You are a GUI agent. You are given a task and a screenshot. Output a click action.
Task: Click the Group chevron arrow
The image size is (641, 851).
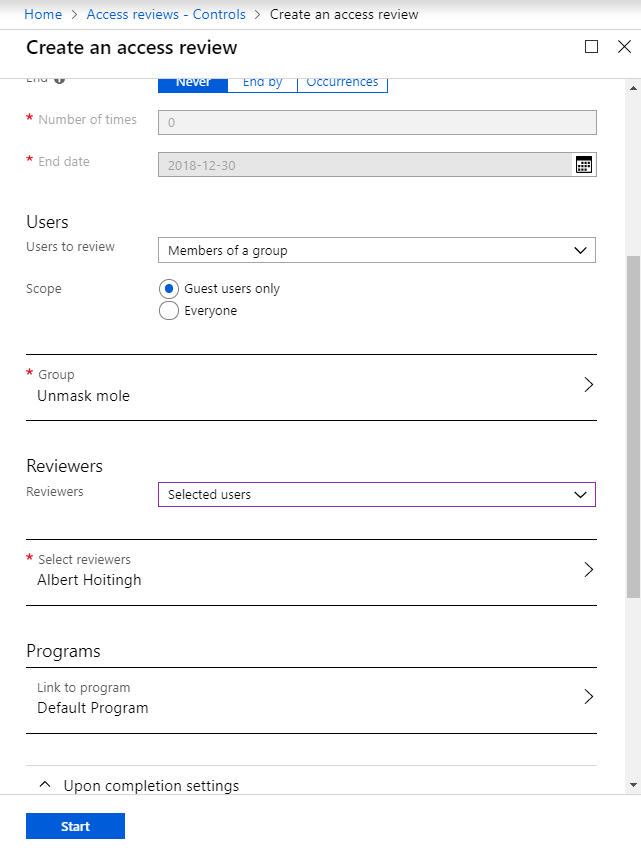pos(588,385)
